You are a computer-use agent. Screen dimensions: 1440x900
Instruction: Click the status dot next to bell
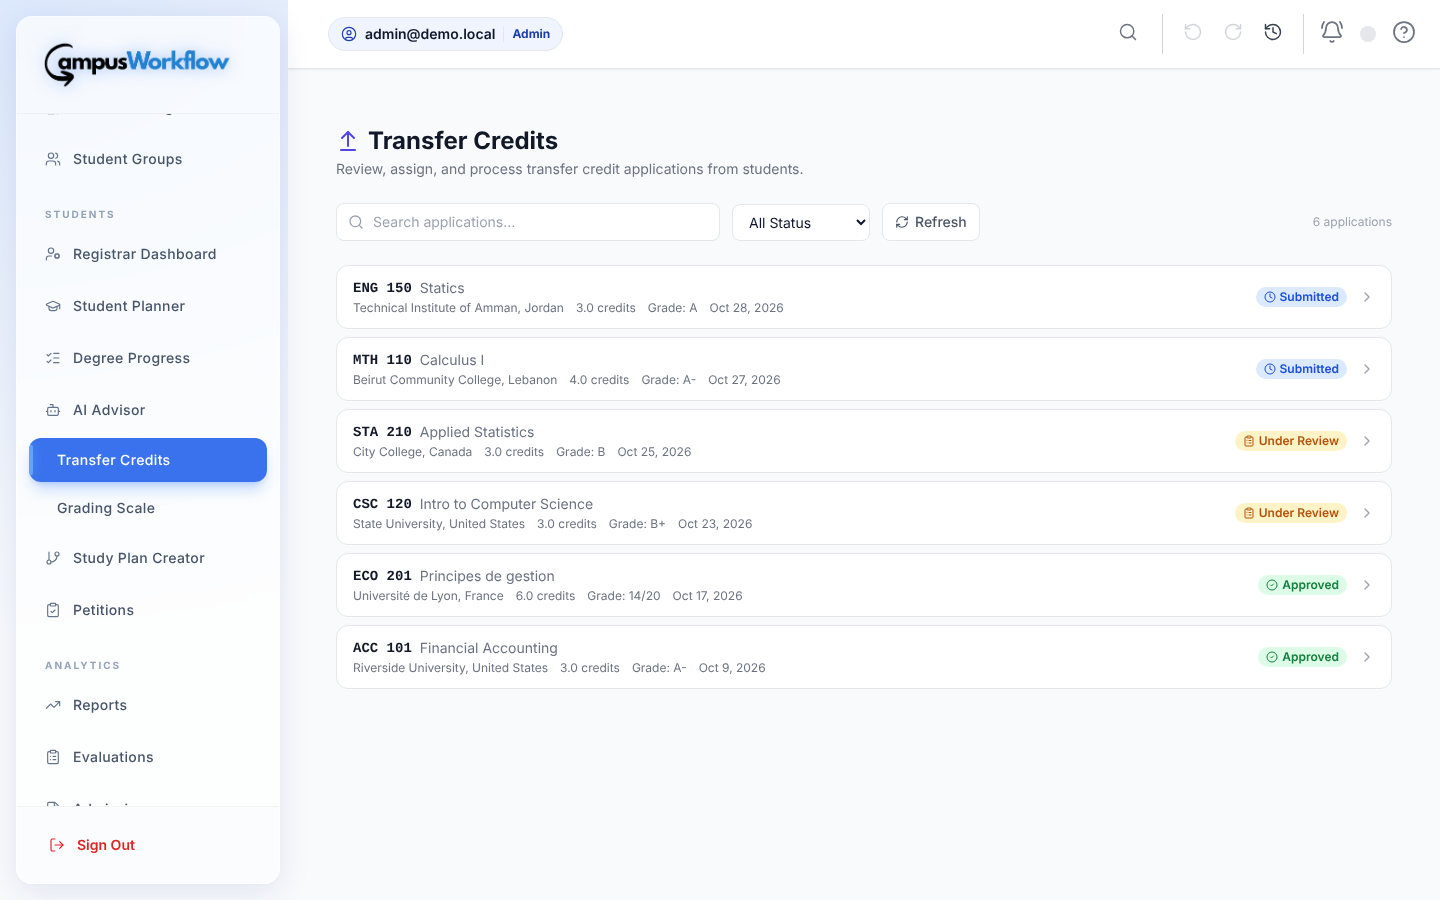click(x=1368, y=34)
